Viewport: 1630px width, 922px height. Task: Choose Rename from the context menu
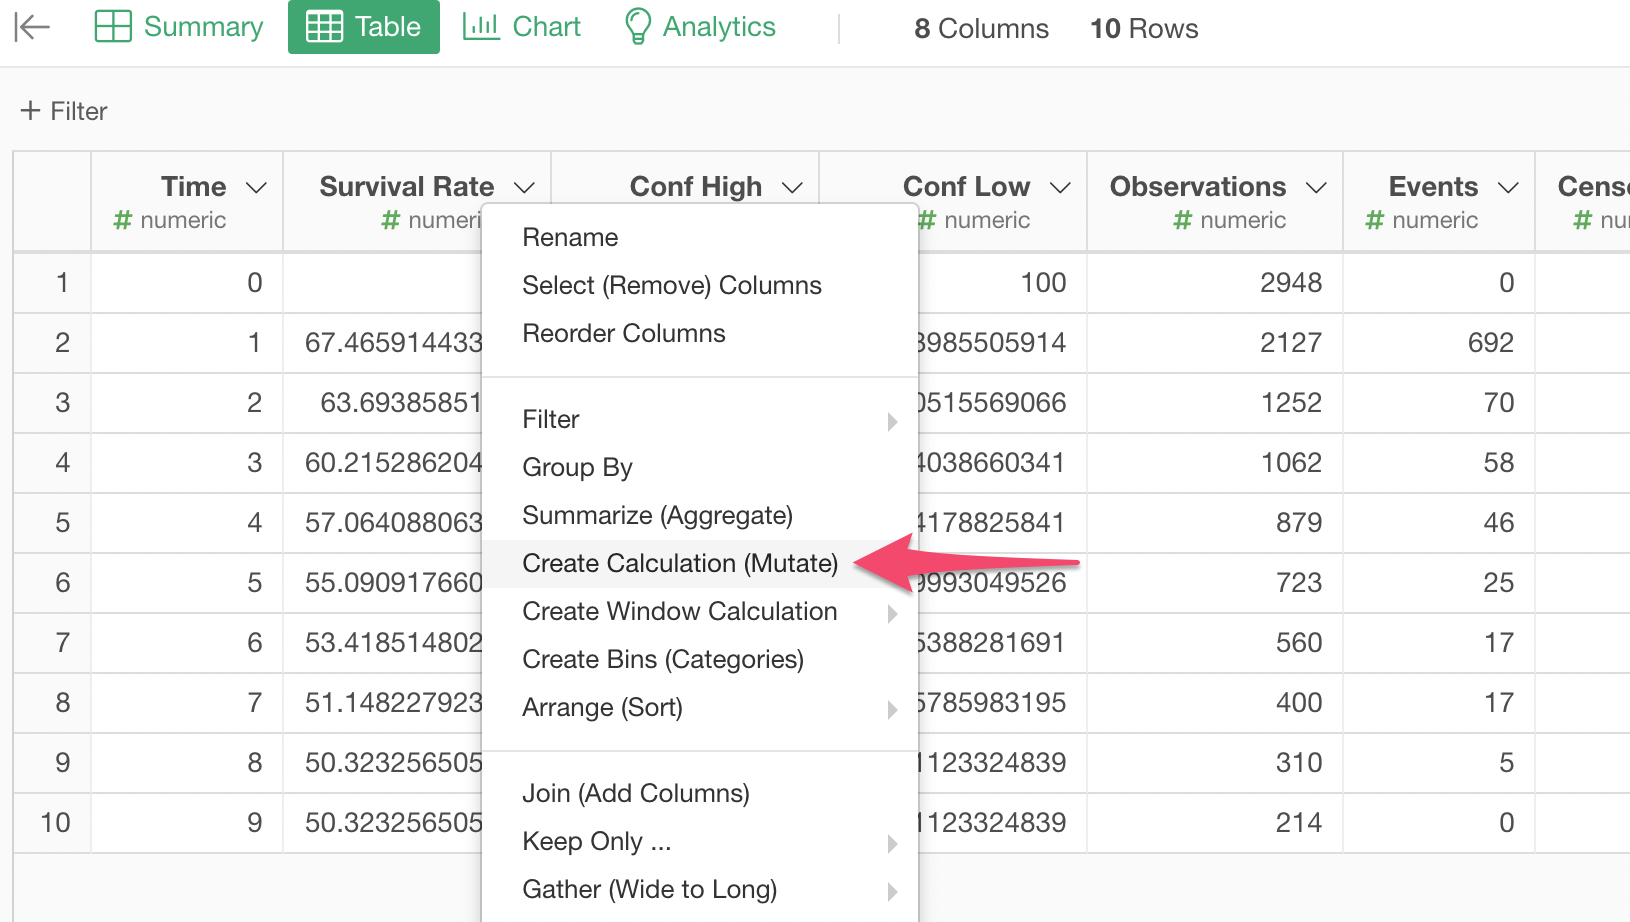570,237
